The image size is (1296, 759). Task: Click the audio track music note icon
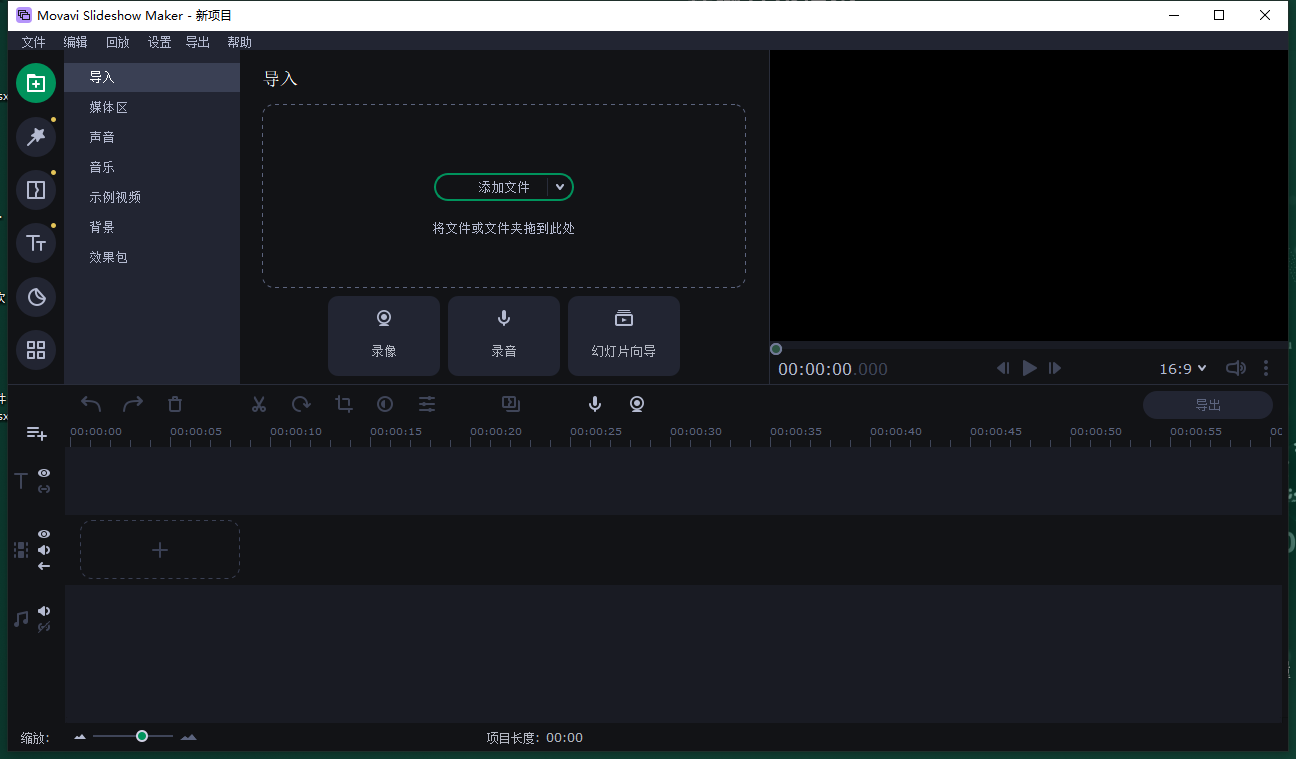point(21,619)
